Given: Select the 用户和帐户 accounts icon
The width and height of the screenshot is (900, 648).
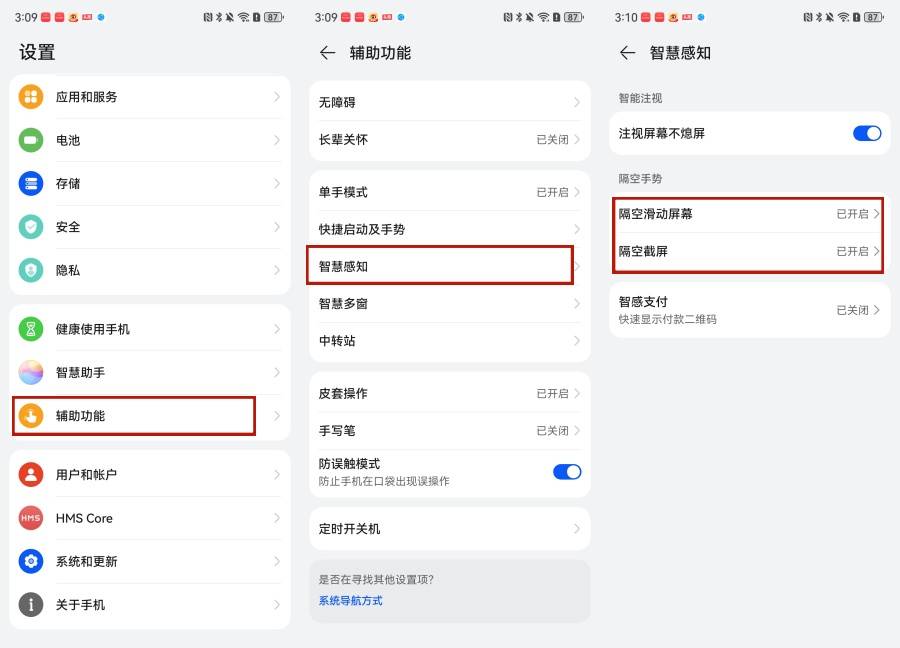Looking at the screenshot, I should [30, 475].
